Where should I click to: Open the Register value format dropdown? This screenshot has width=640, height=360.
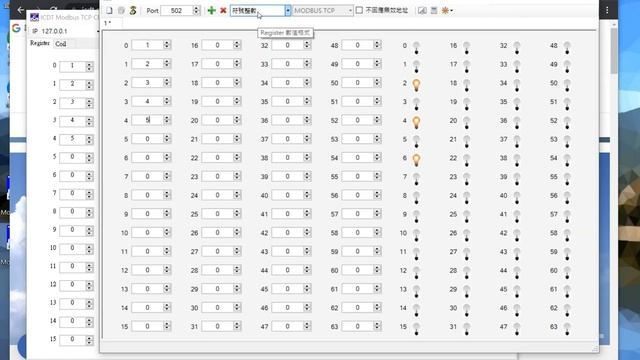288,11
